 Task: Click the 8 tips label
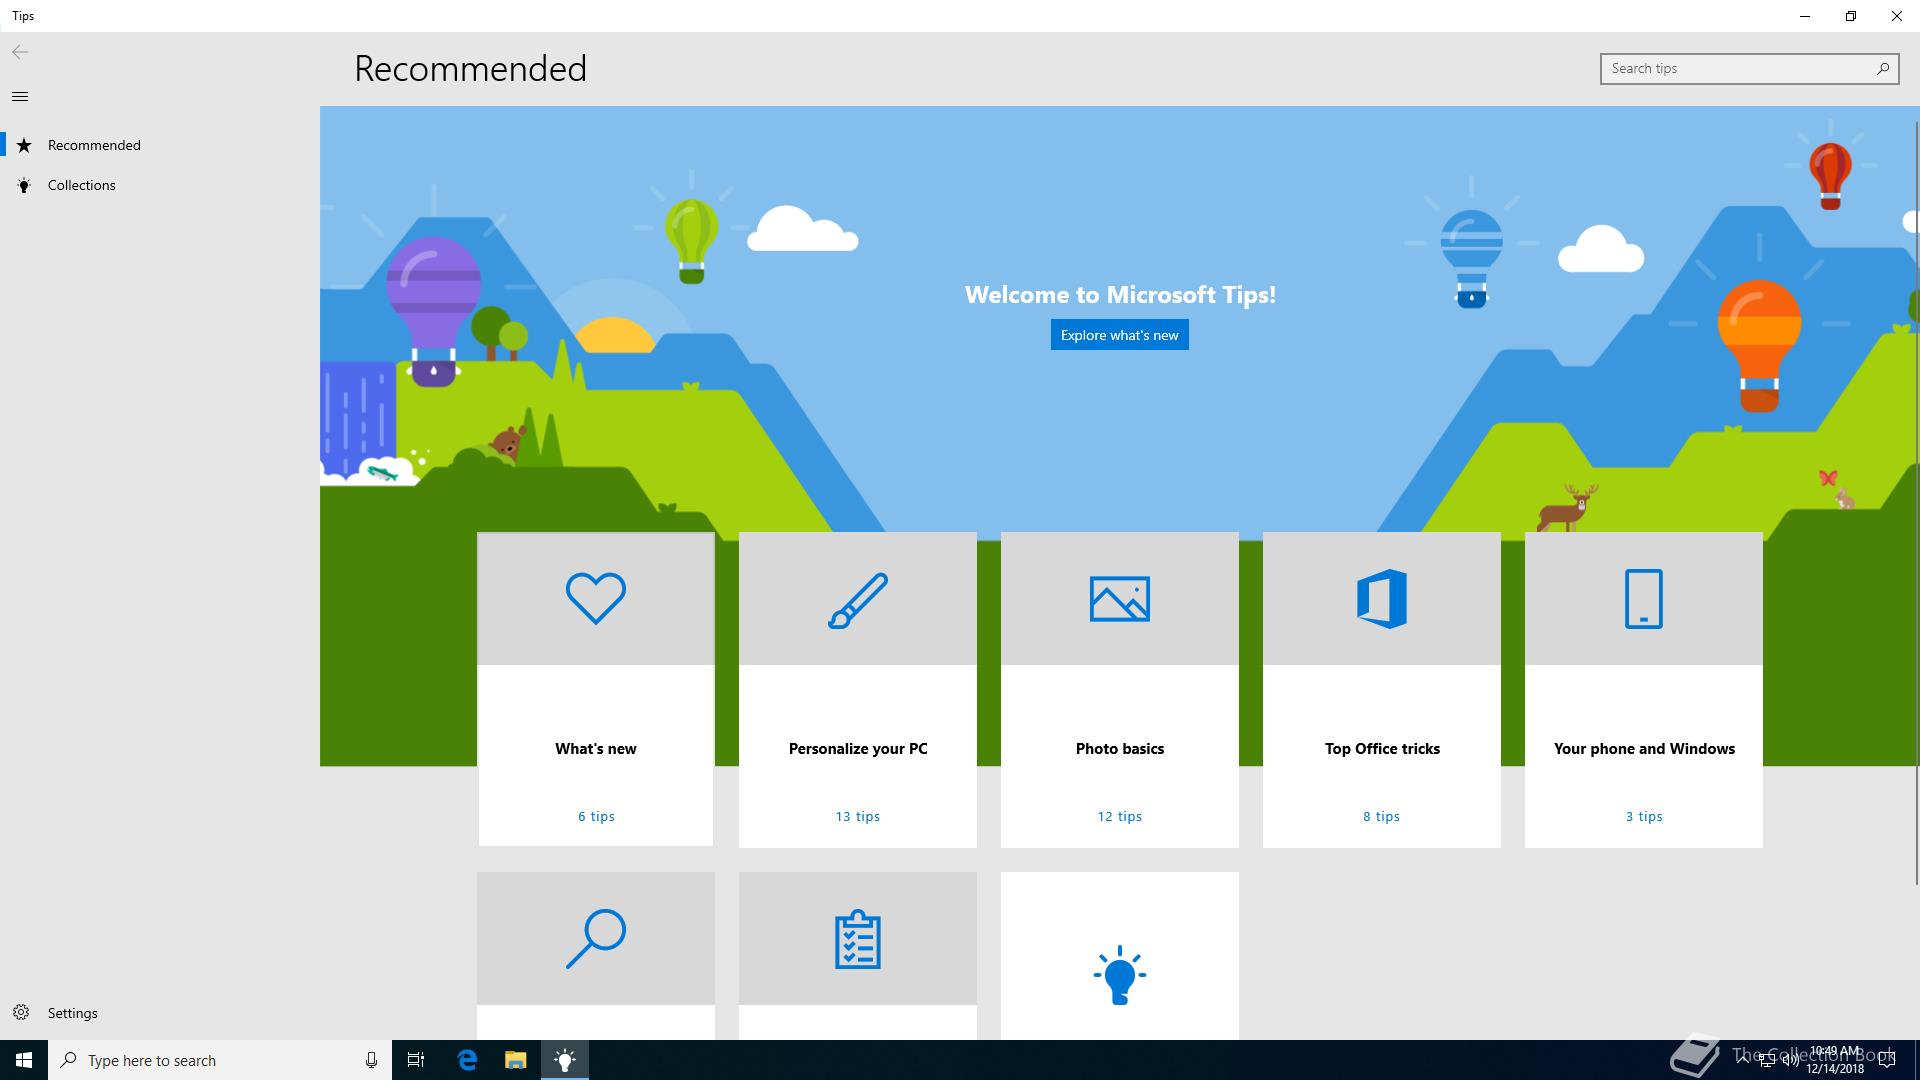click(1382, 816)
